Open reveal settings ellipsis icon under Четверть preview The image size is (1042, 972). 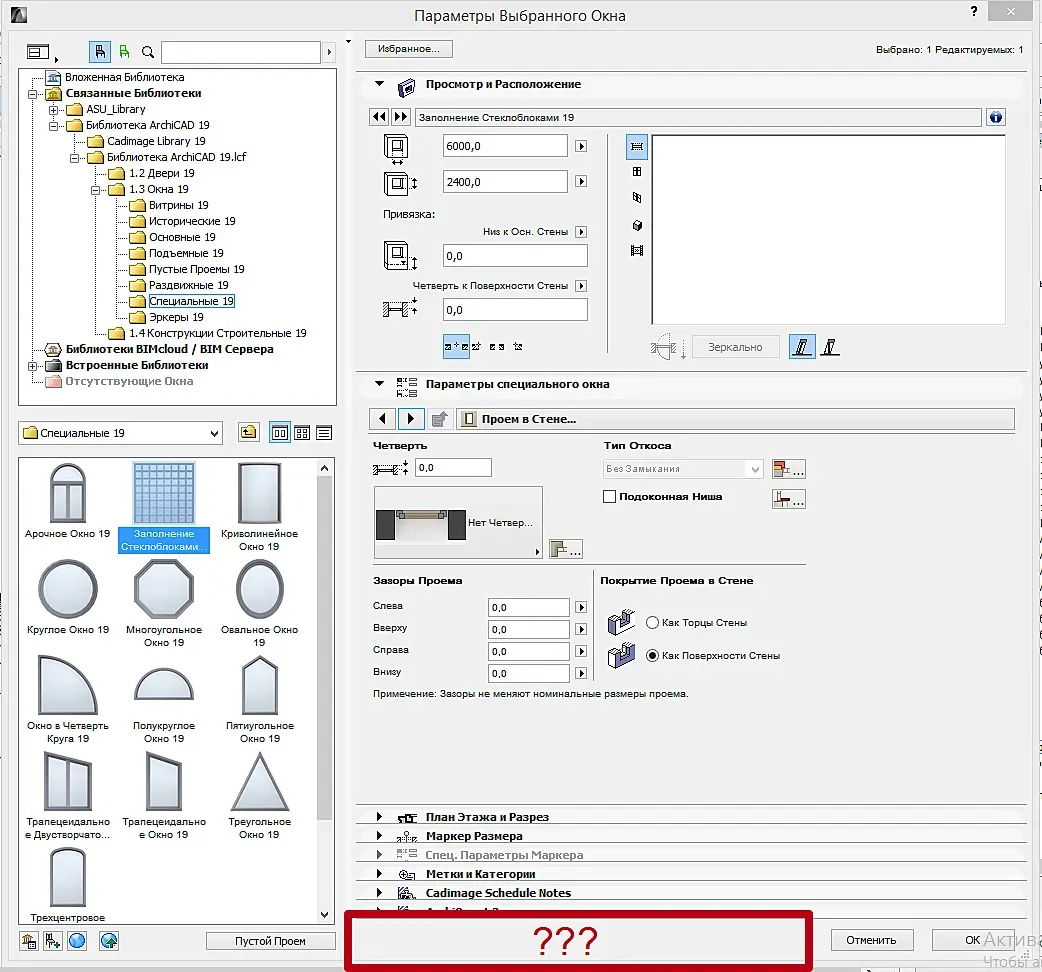[566, 549]
